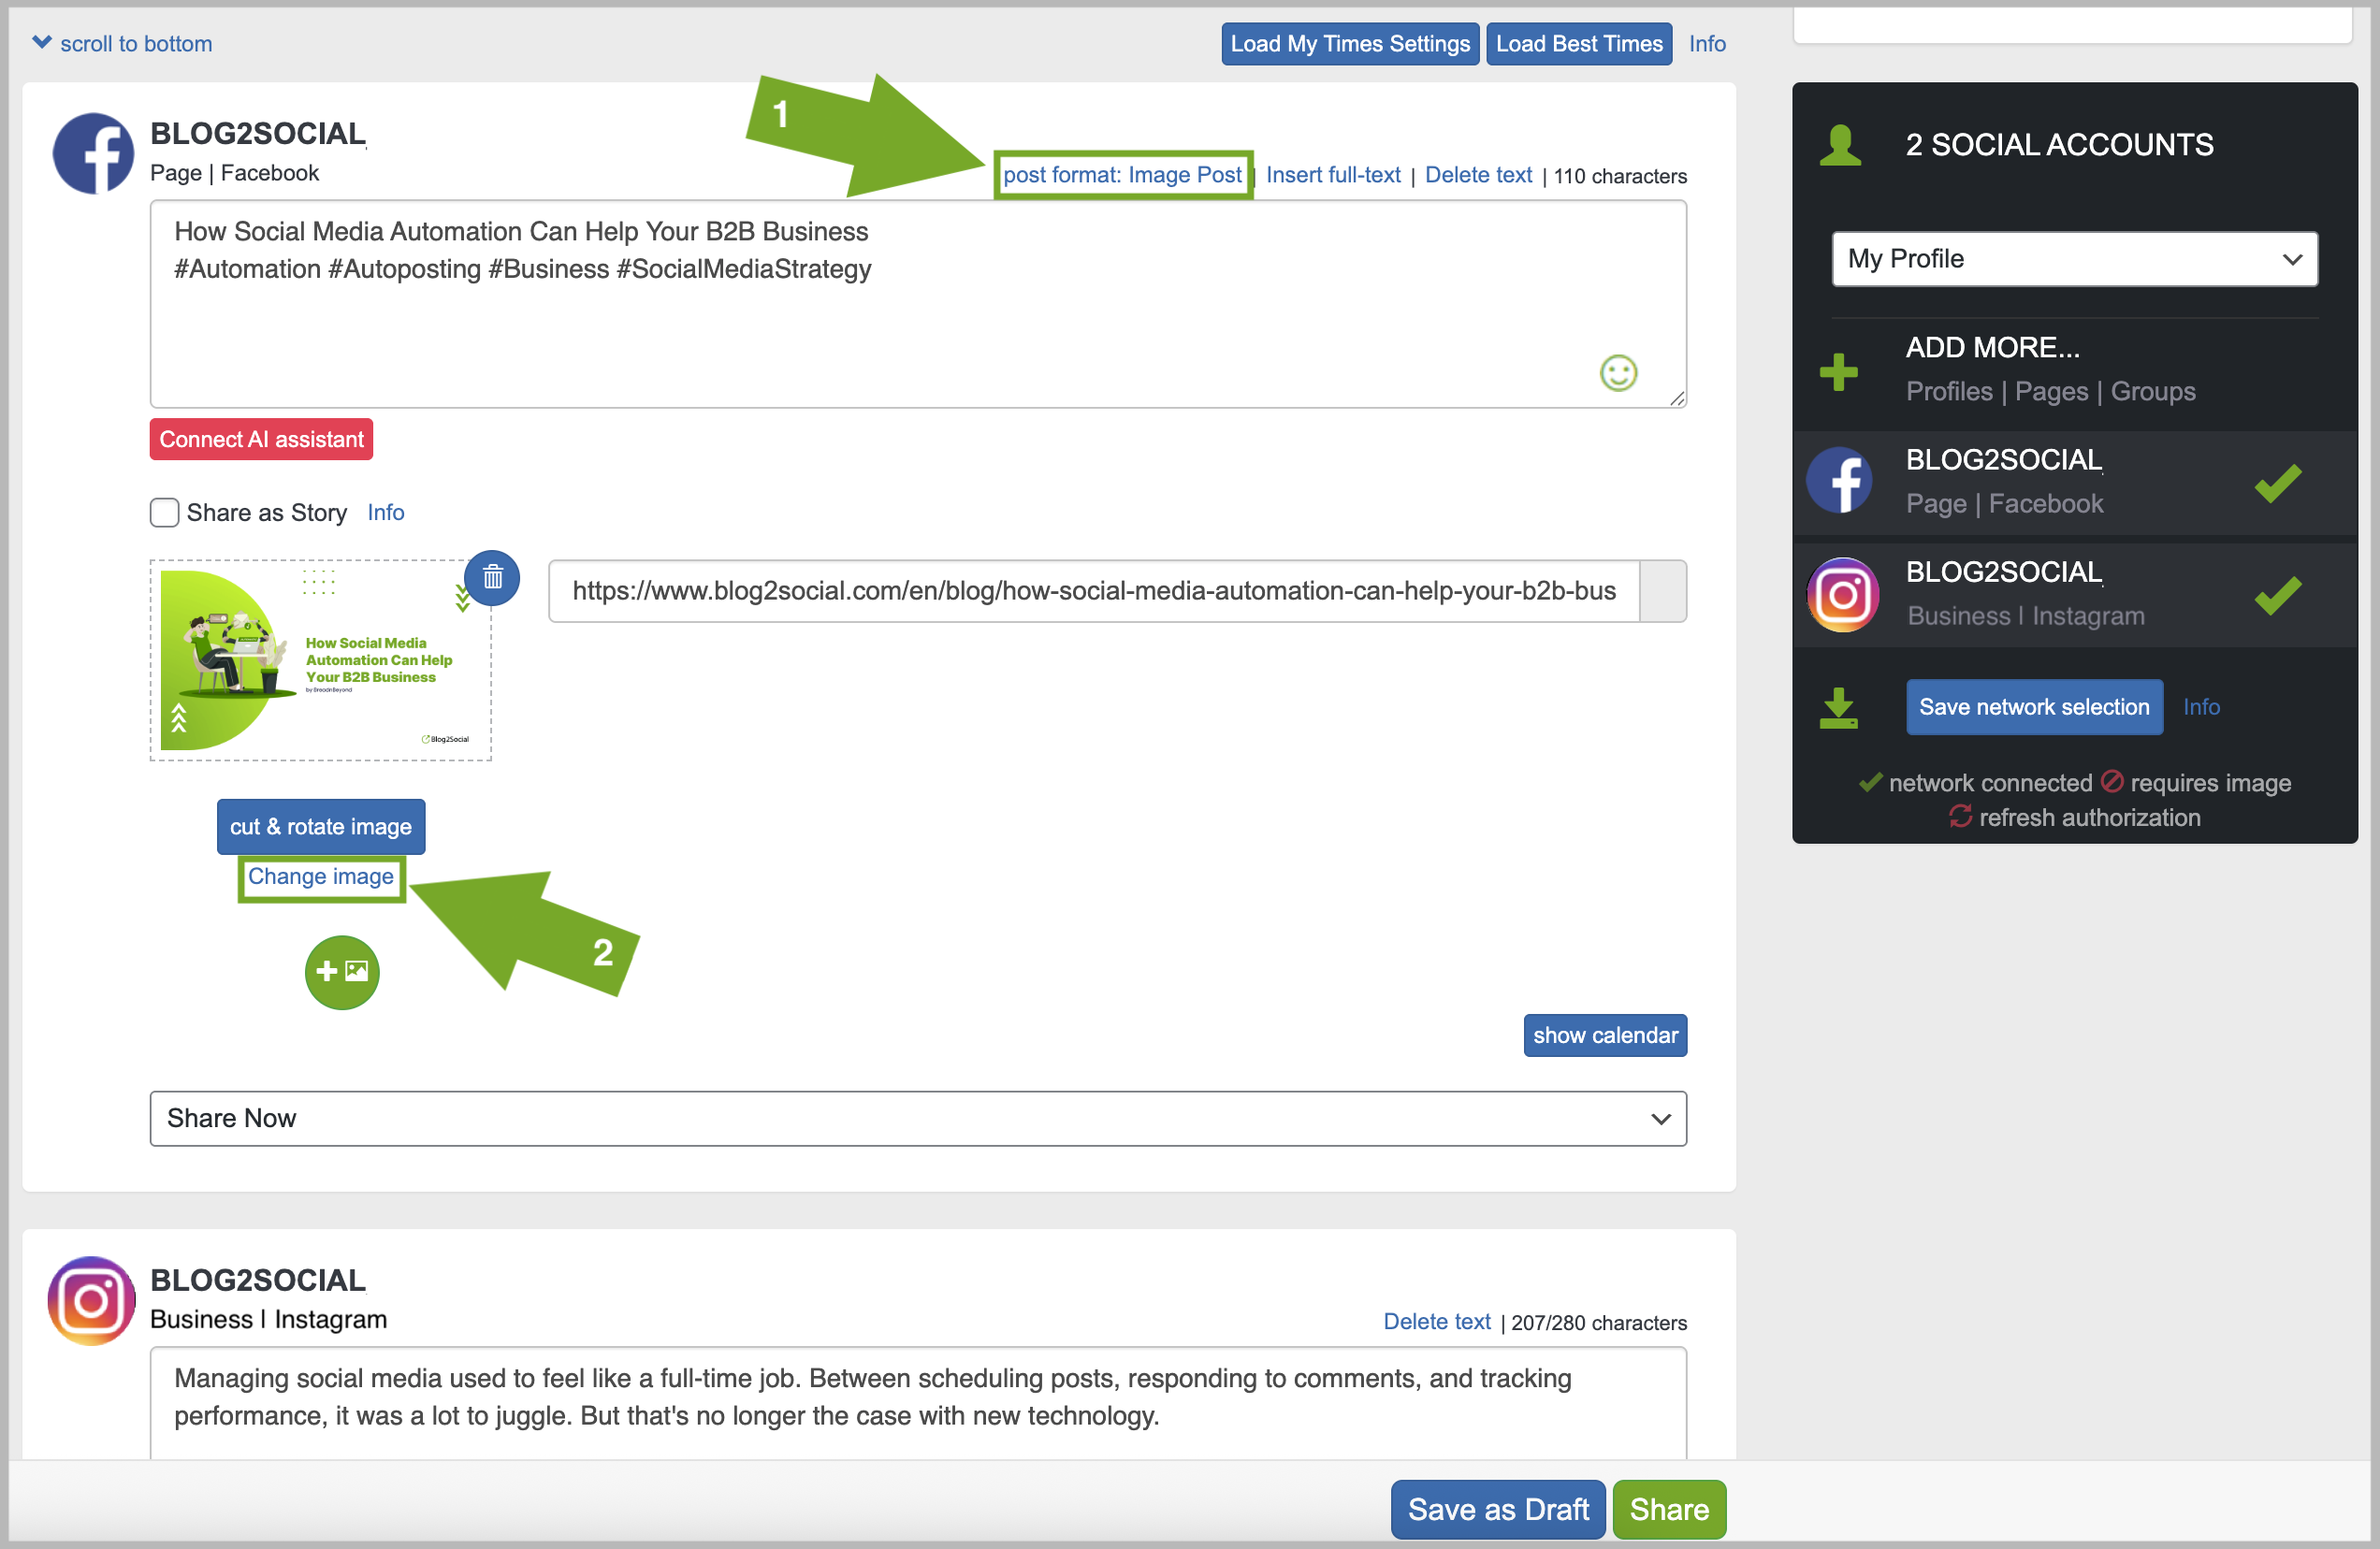Click 207/280 characters counter text
Image resolution: width=2380 pixels, height=1549 pixels.
click(x=1598, y=1323)
